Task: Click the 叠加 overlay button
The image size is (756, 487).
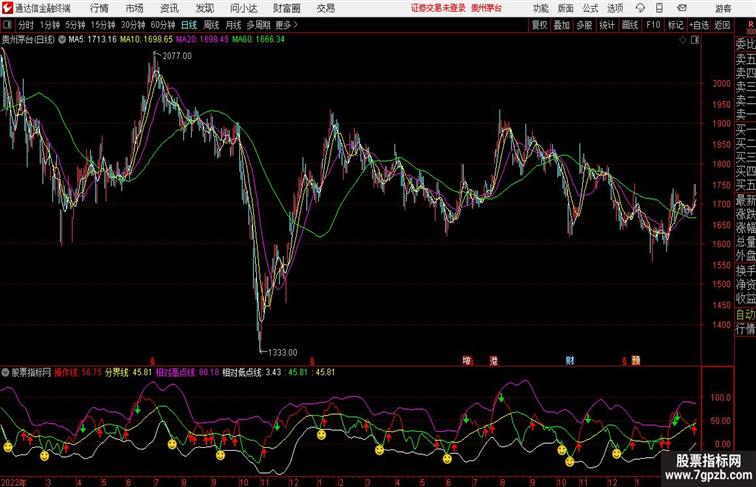Action: coord(561,25)
